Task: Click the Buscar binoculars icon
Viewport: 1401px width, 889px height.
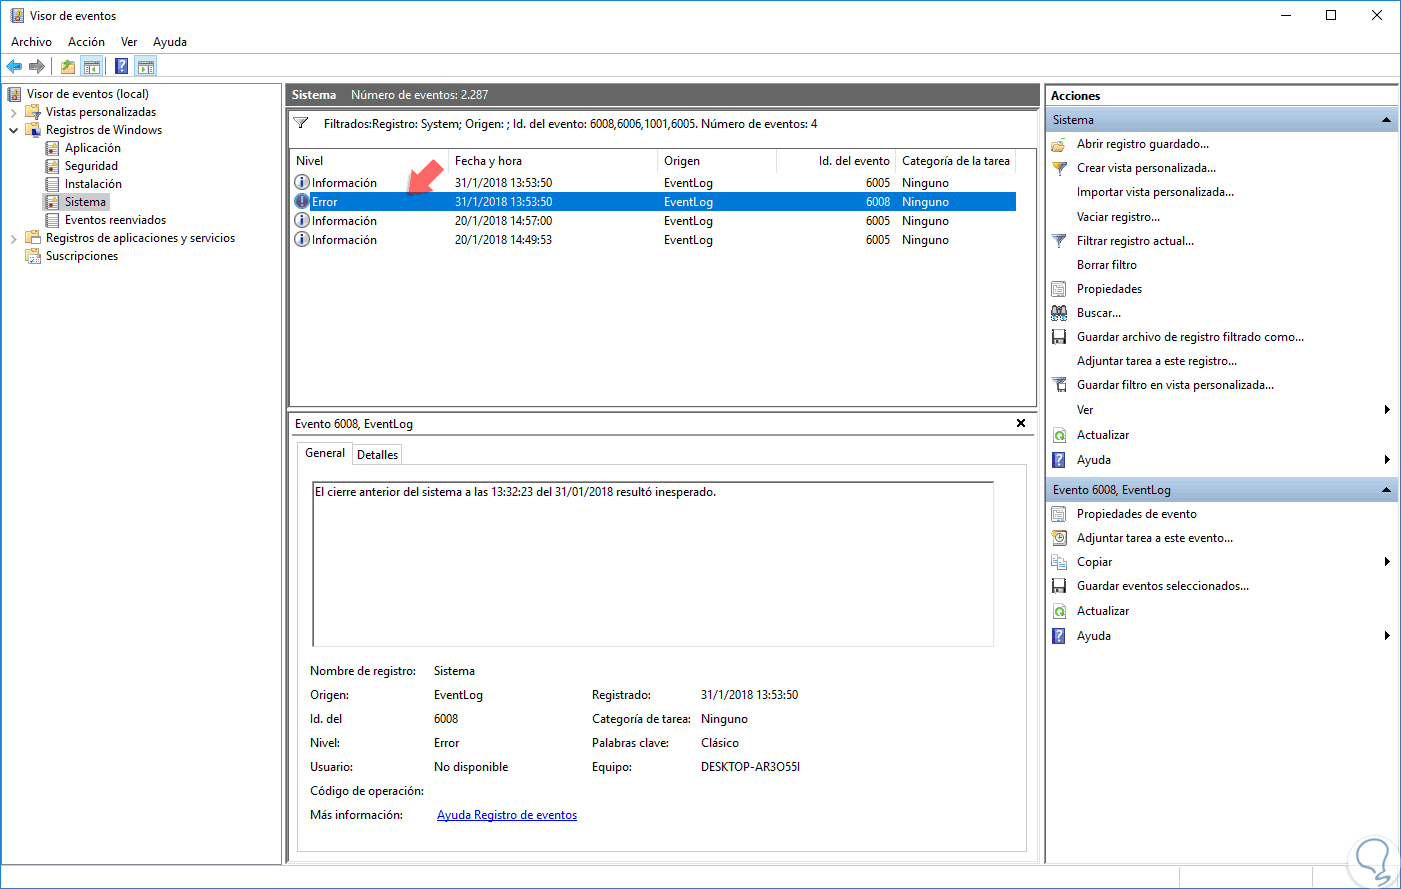Action: [1059, 313]
